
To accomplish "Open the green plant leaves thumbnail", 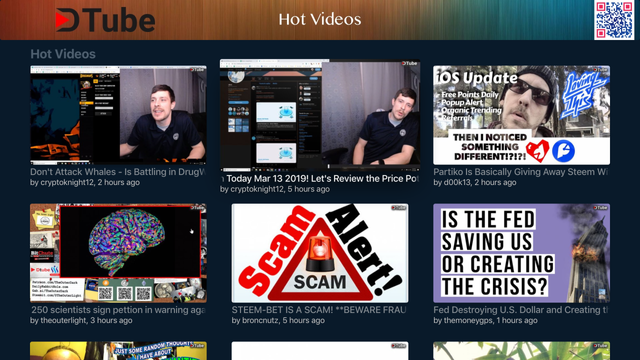I will [x=522, y=351].
